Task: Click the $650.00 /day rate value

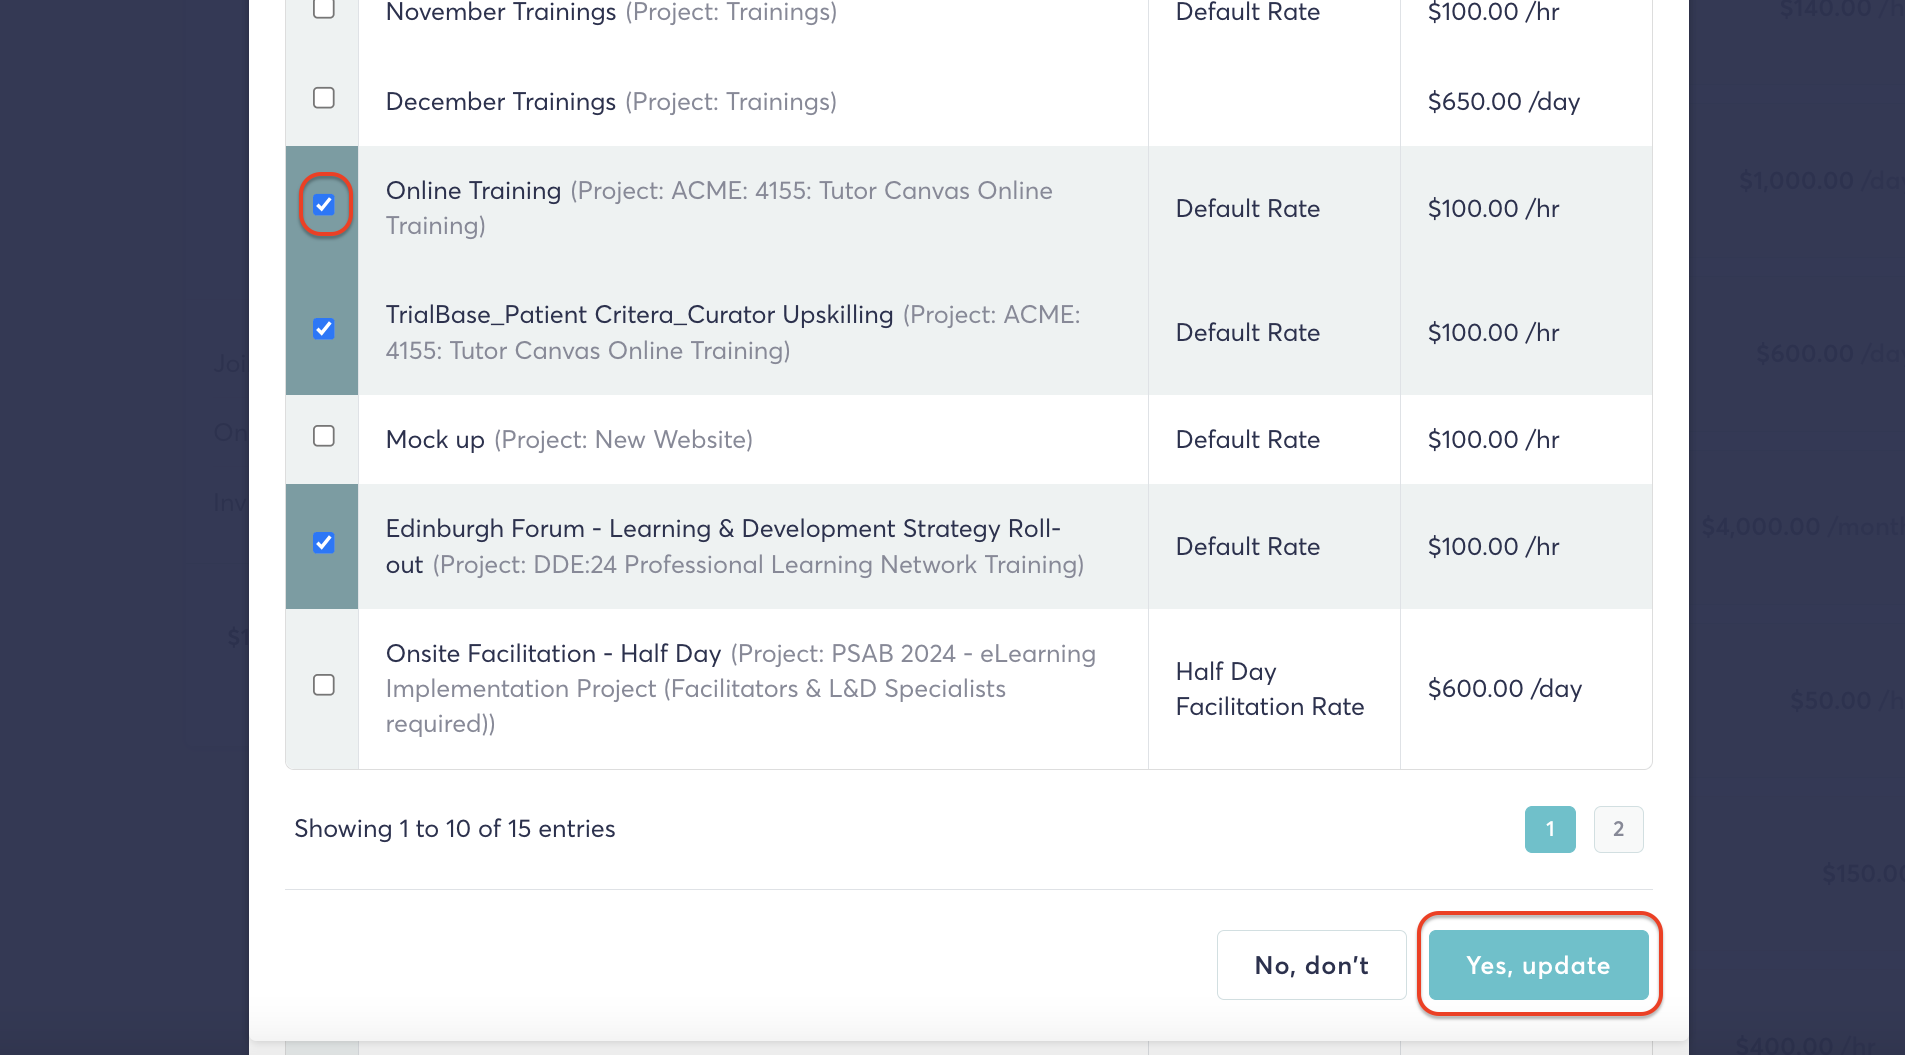Action: [1503, 102]
